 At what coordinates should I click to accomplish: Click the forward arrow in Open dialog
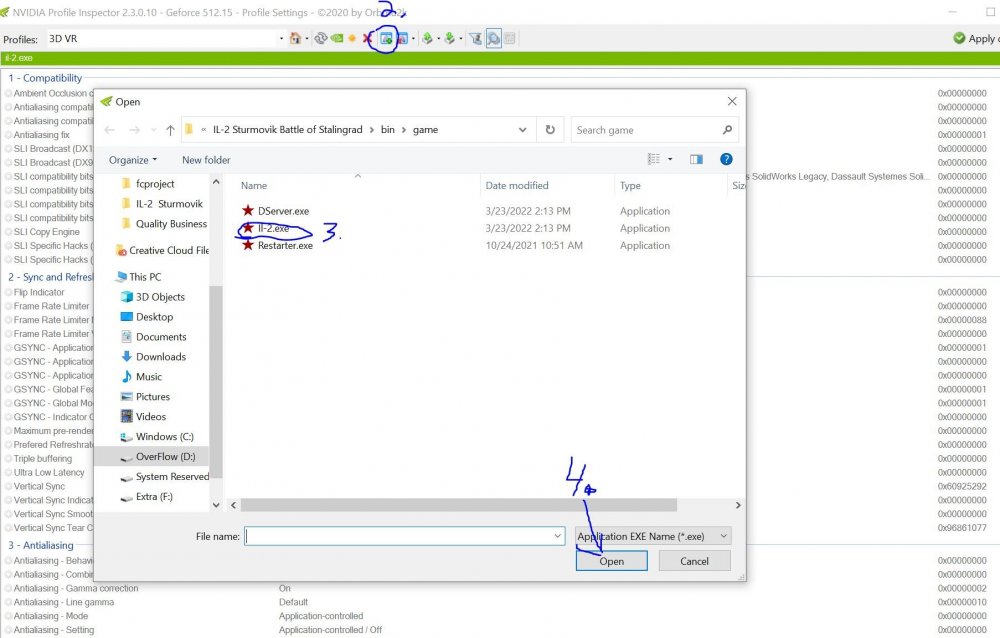(134, 130)
